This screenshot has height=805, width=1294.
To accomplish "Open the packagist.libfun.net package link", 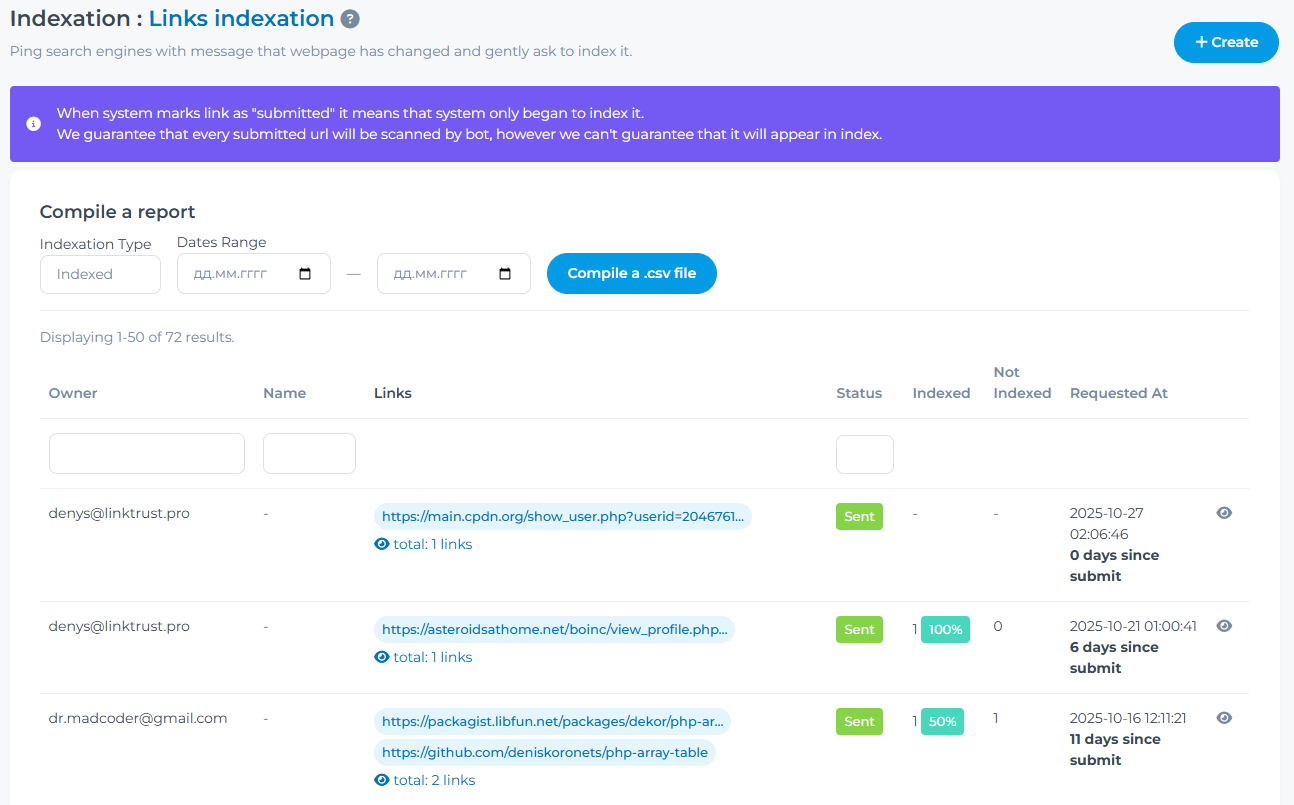I will coord(552,721).
